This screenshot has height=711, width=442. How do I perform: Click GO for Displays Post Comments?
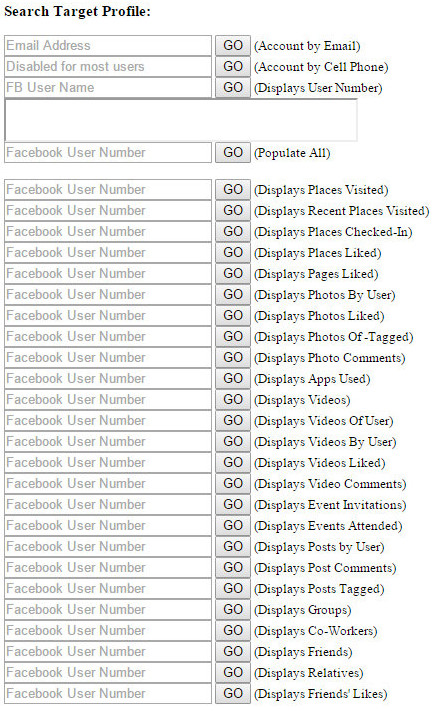pos(233,568)
